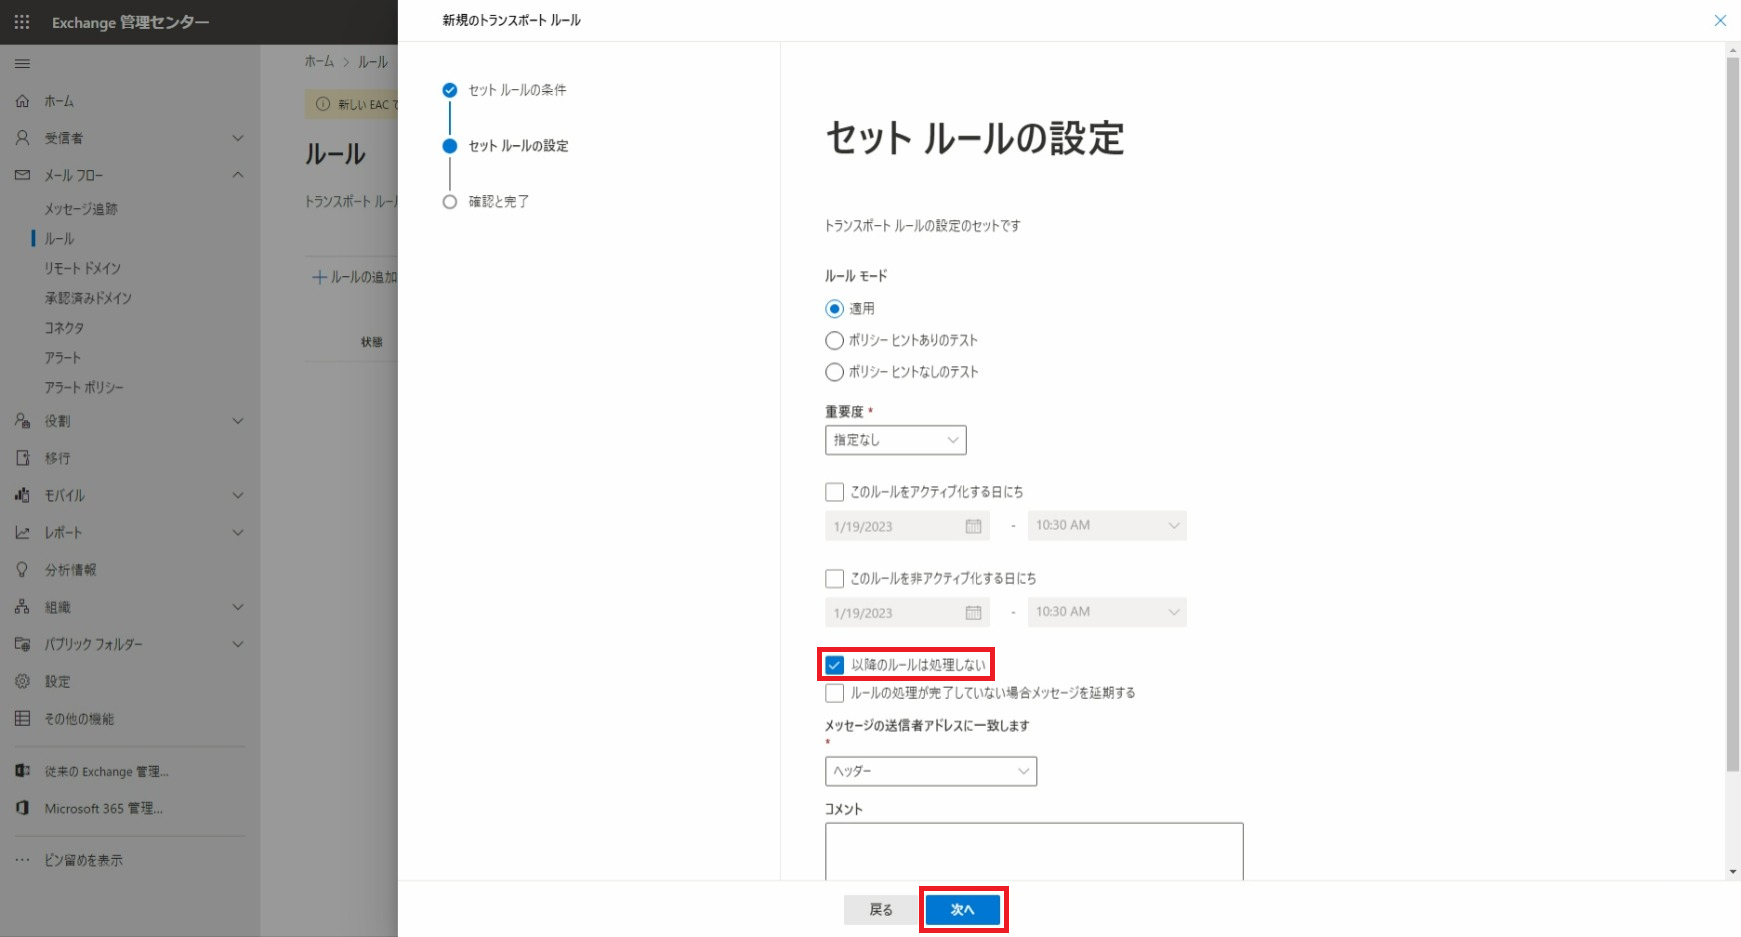Open the app launcher waffle icon
Image resolution: width=1741 pixels, height=937 pixels.
pyautogui.click(x=22, y=21)
